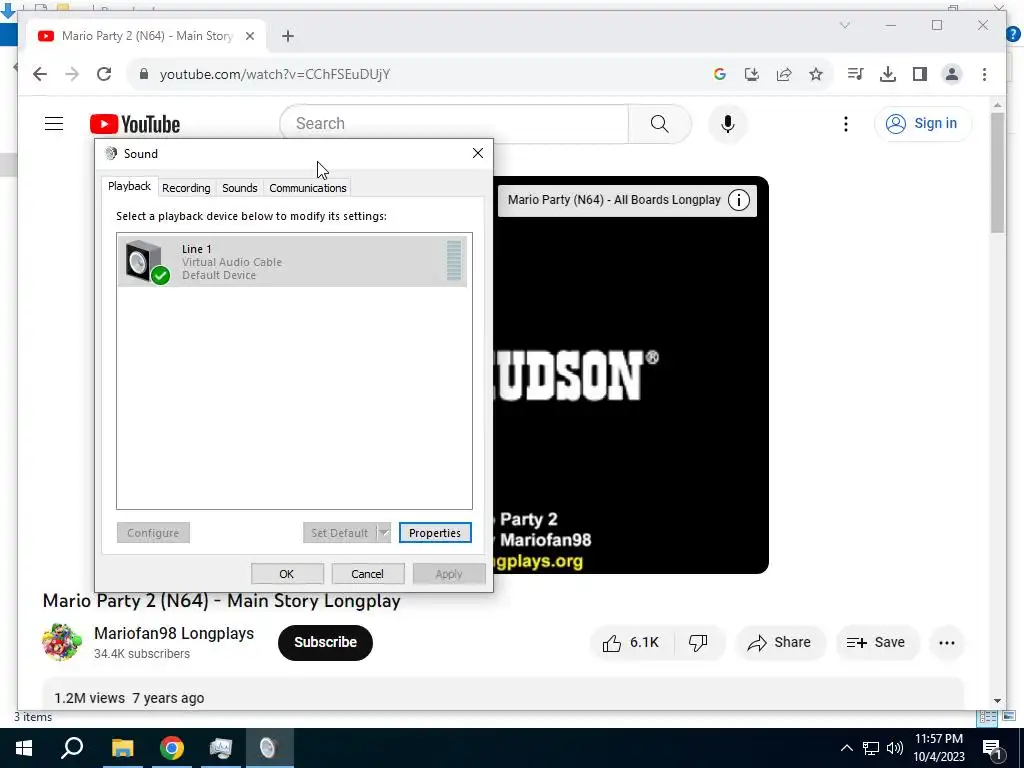The width and height of the screenshot is (1024, 768).
Task: Open Chrome profile avatar
Action: (952, 74)
